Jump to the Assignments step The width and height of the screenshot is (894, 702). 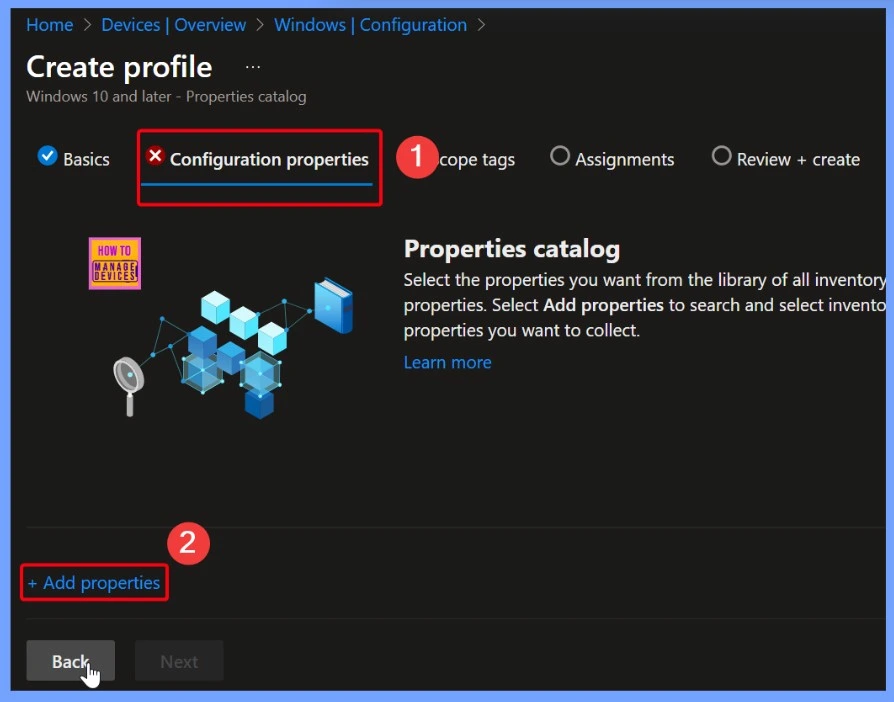point(612,159)
